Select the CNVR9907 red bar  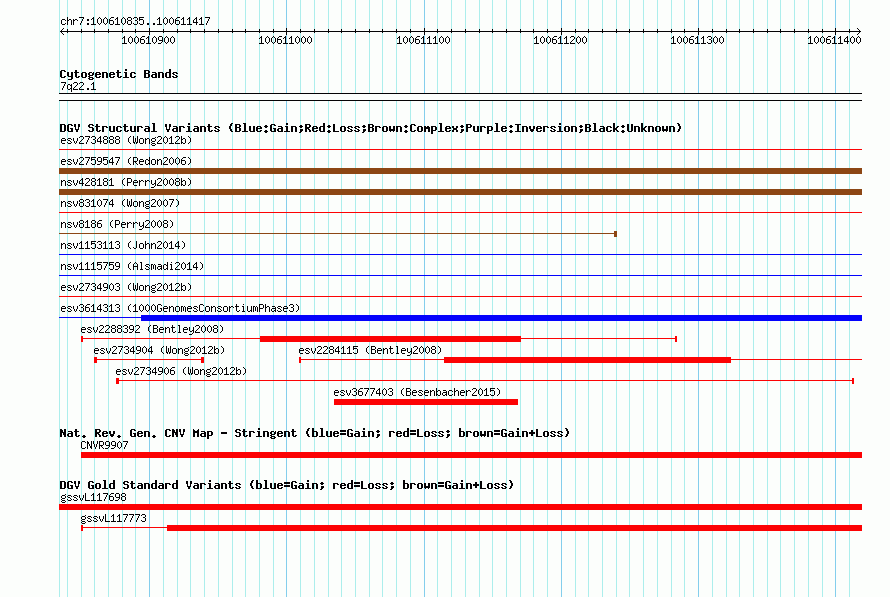(x=471, y=455)
